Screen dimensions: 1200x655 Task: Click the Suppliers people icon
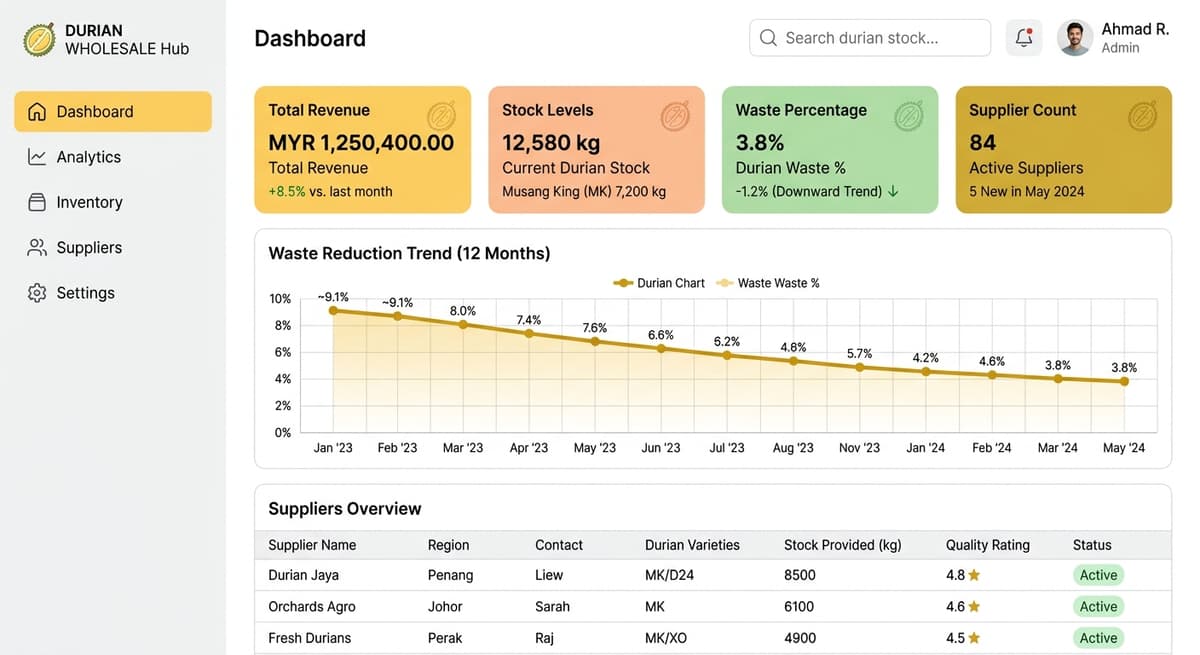point(38,247)
